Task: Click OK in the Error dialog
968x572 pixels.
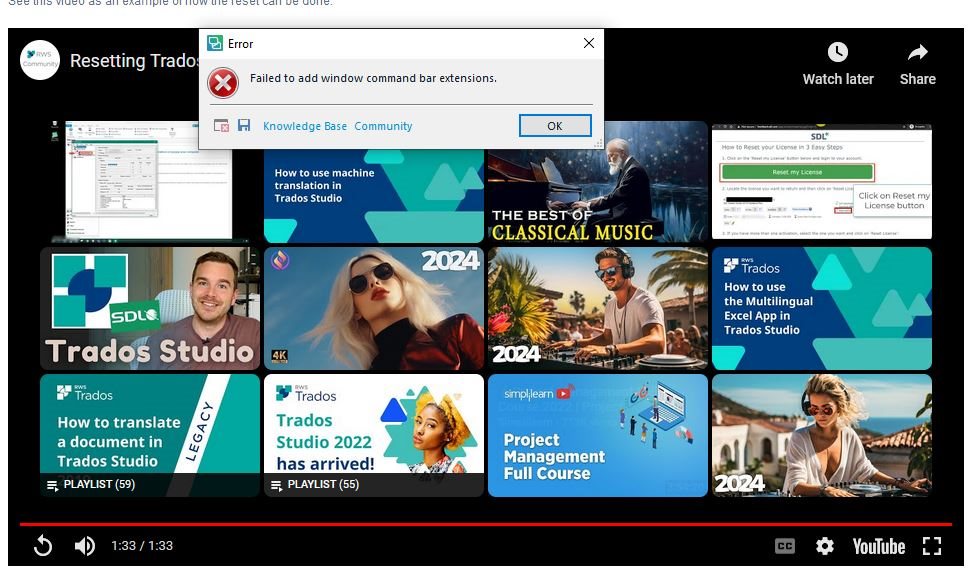Action: pos(555,126)
